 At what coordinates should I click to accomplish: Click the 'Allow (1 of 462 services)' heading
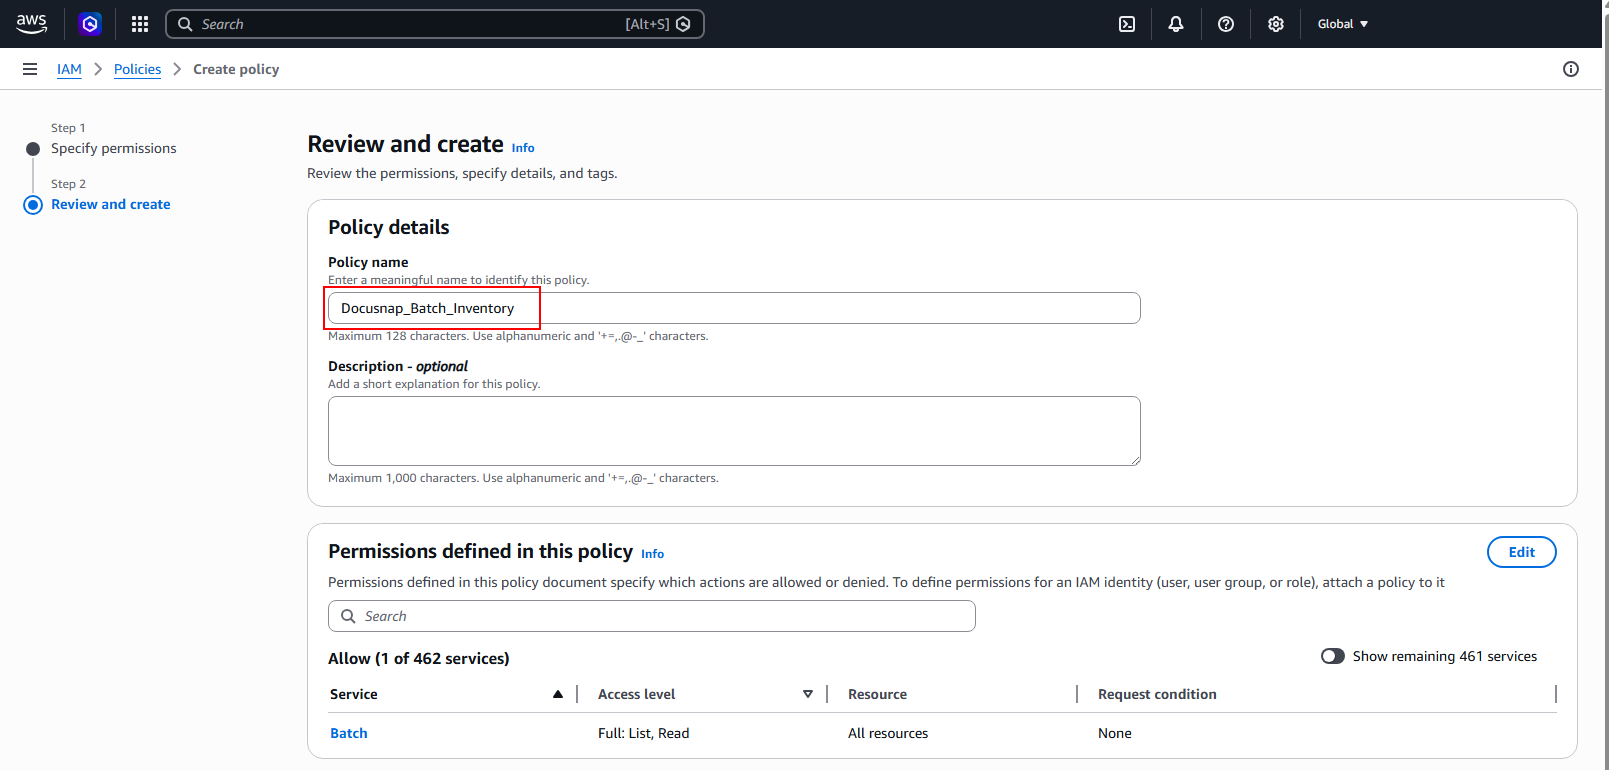pos(419,658)
